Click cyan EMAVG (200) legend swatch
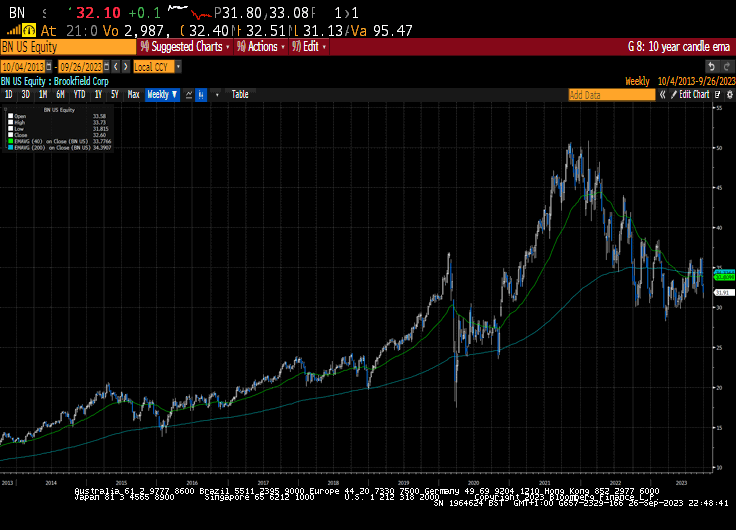The height and width of the screenshot is (530, 736). (x=10, y=147)
